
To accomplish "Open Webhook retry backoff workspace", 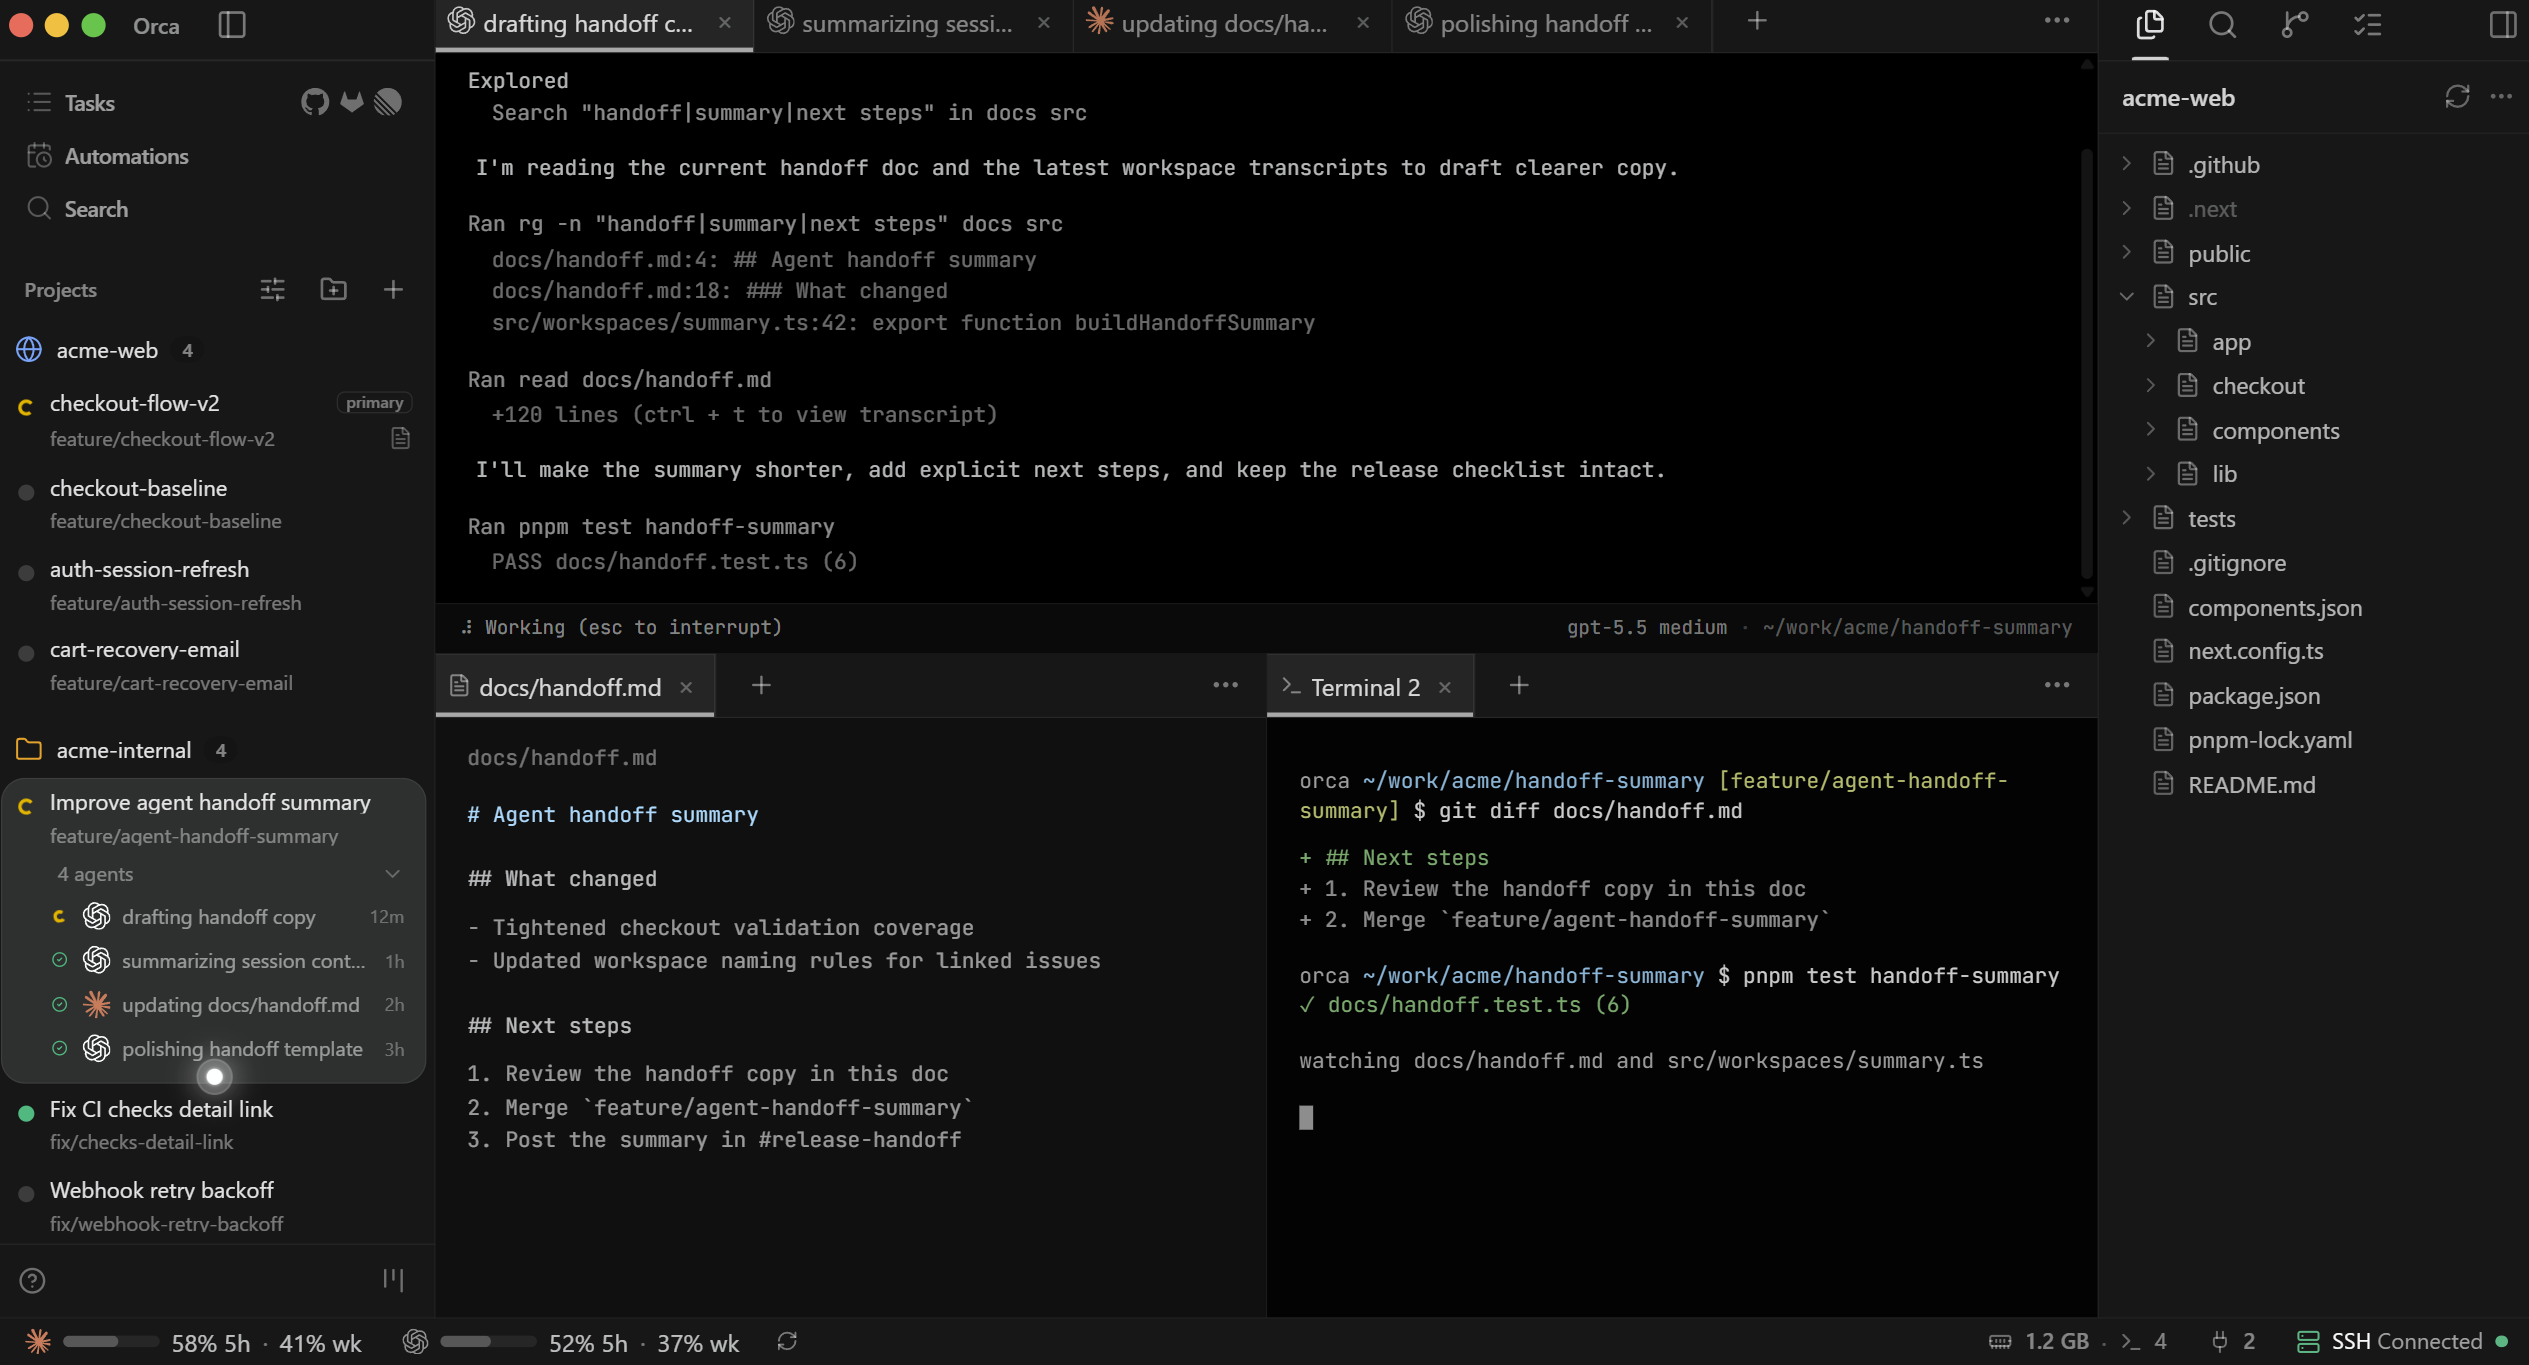I will [215, 1206].
